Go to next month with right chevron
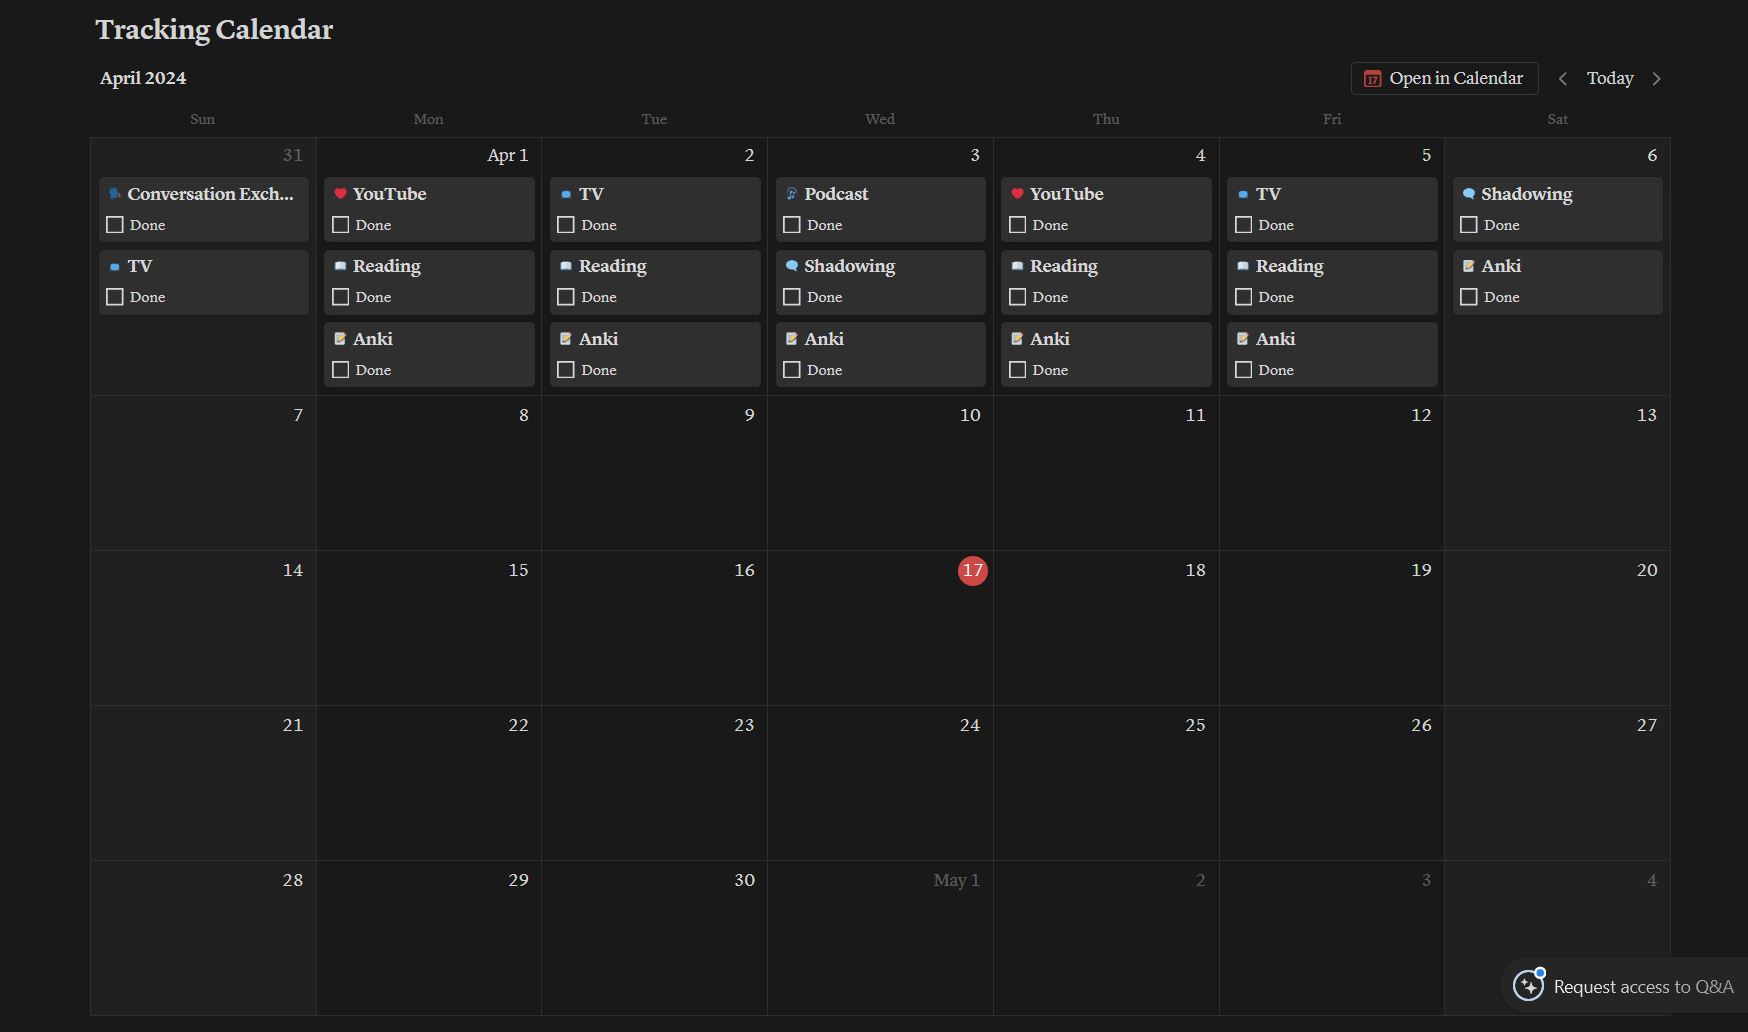This screenshot has height=1032, width=1748. tap(1656, 79)
